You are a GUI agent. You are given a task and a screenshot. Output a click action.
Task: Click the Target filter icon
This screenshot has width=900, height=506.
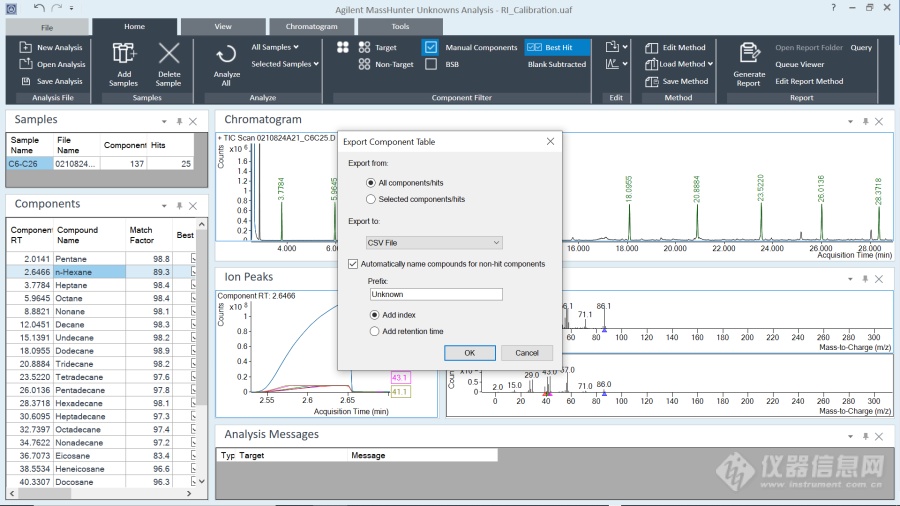click(364, 47)
